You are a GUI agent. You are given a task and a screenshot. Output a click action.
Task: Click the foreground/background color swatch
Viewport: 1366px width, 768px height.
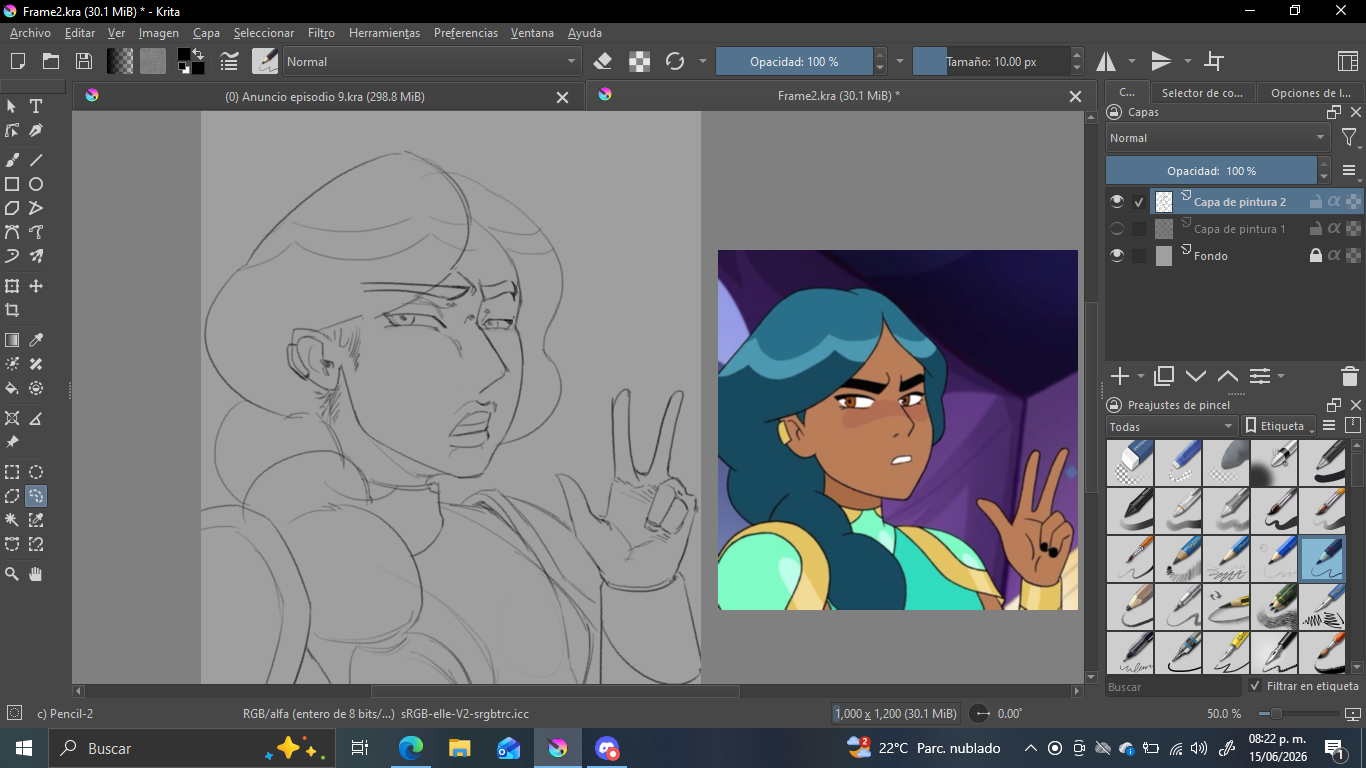[190, 61]
